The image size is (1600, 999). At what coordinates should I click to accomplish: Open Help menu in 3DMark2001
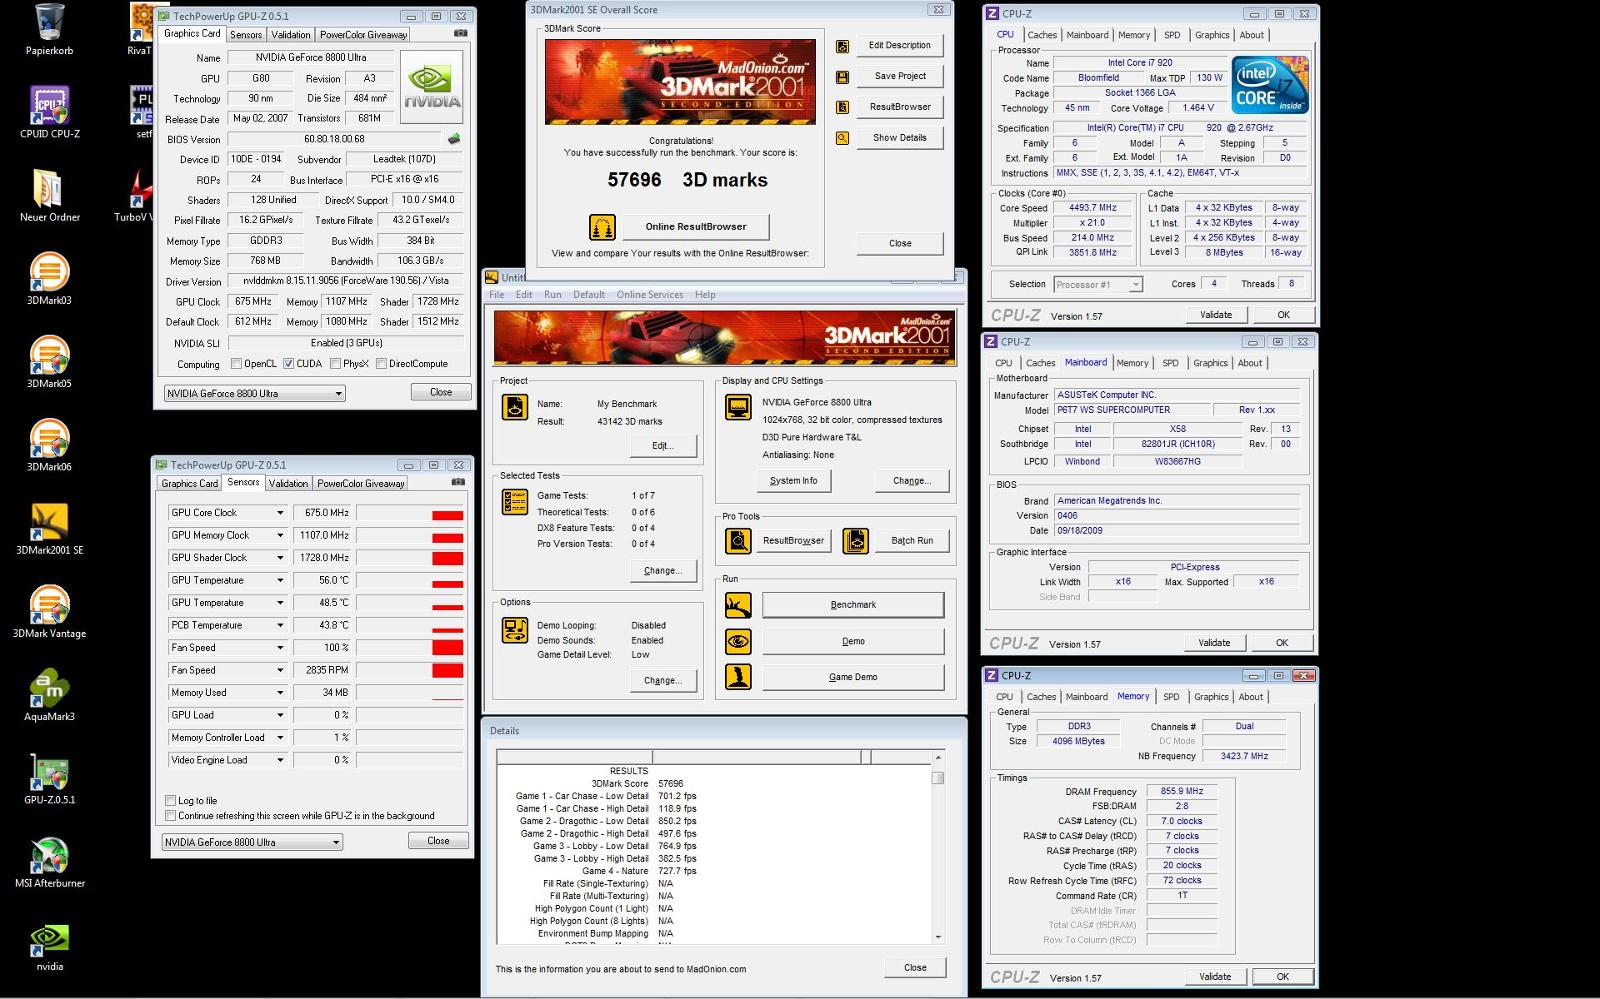[x=705, y=295]
